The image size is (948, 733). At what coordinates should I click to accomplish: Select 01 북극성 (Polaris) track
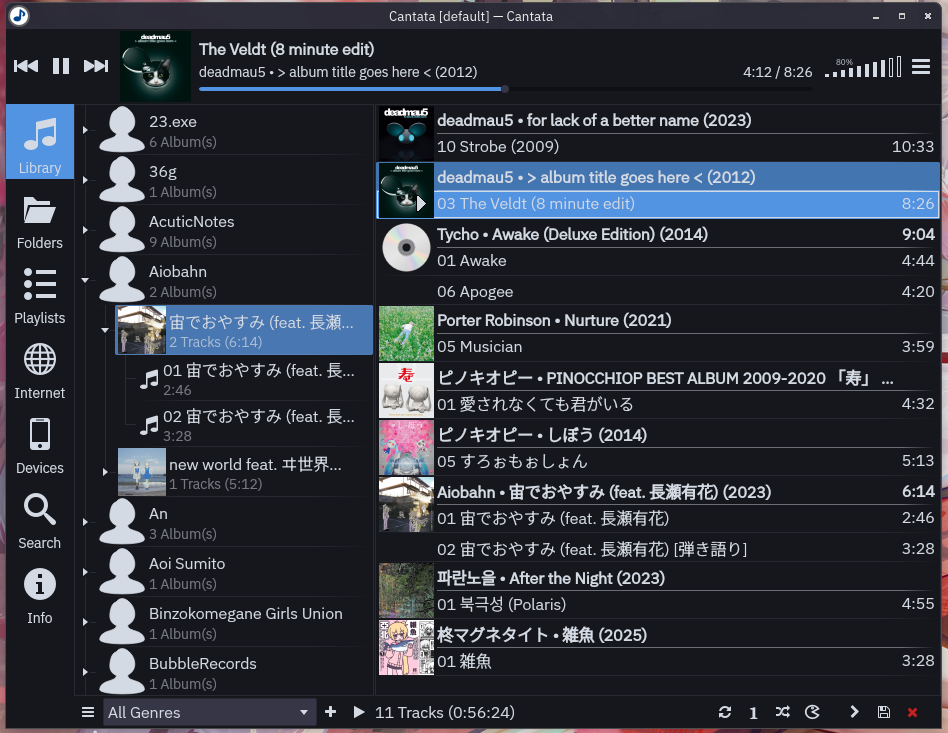point(686,604)
